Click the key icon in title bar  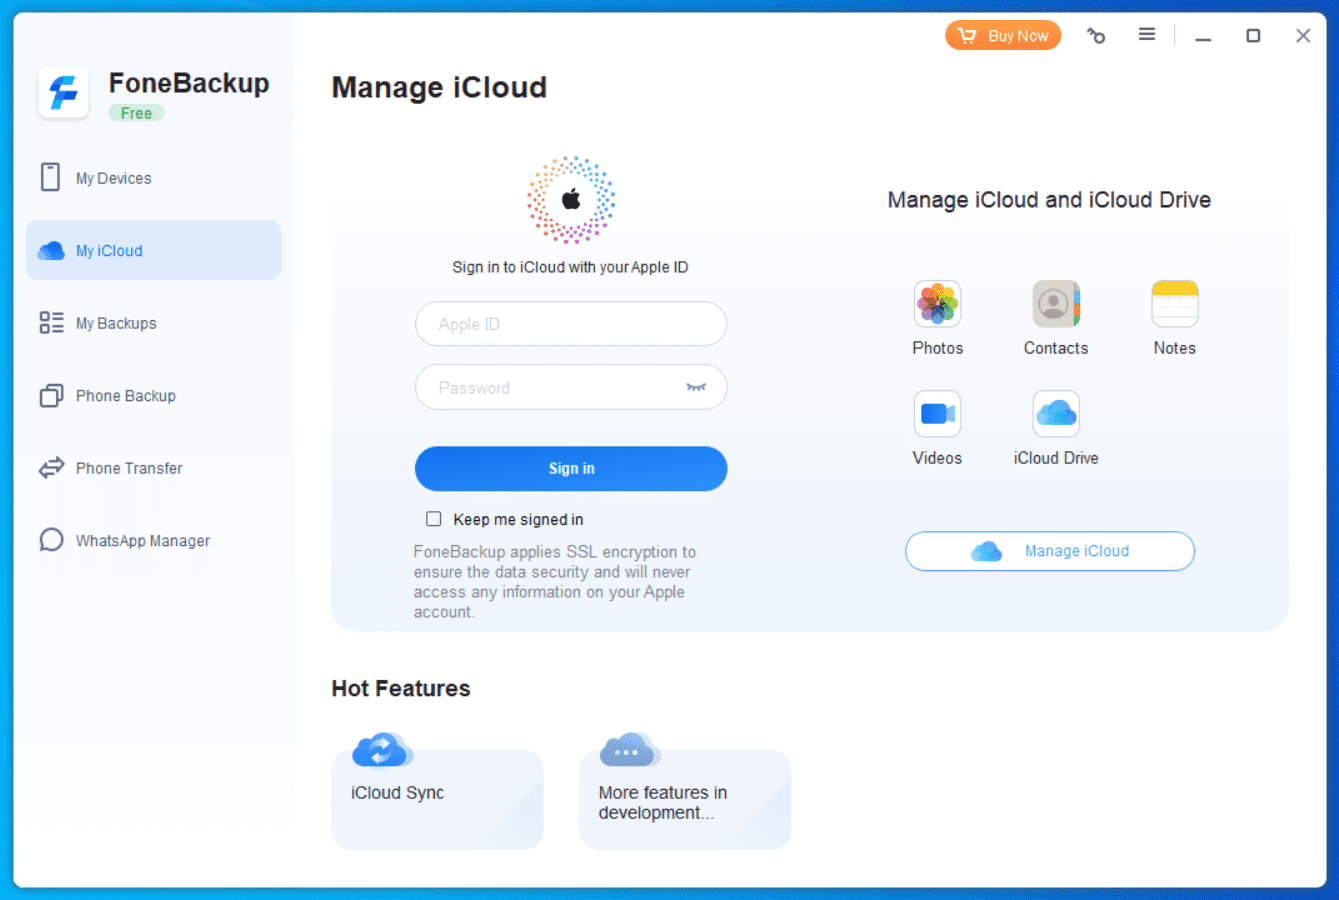1096,36
